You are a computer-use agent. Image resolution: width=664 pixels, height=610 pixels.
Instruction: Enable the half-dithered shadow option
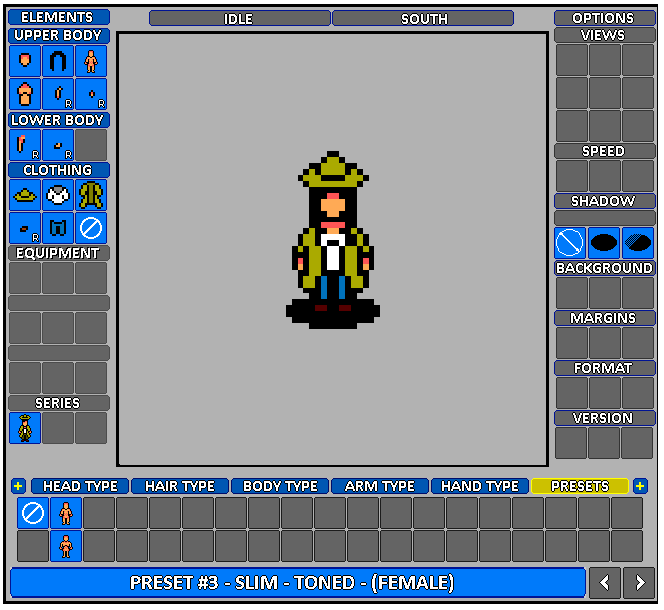click(638, 243)
